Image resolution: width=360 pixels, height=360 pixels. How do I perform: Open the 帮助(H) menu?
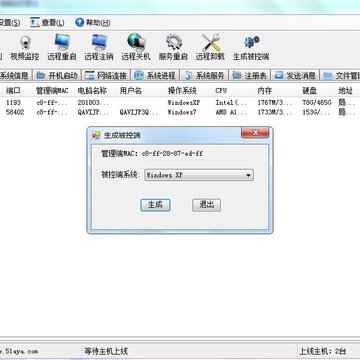pos(93,23)
